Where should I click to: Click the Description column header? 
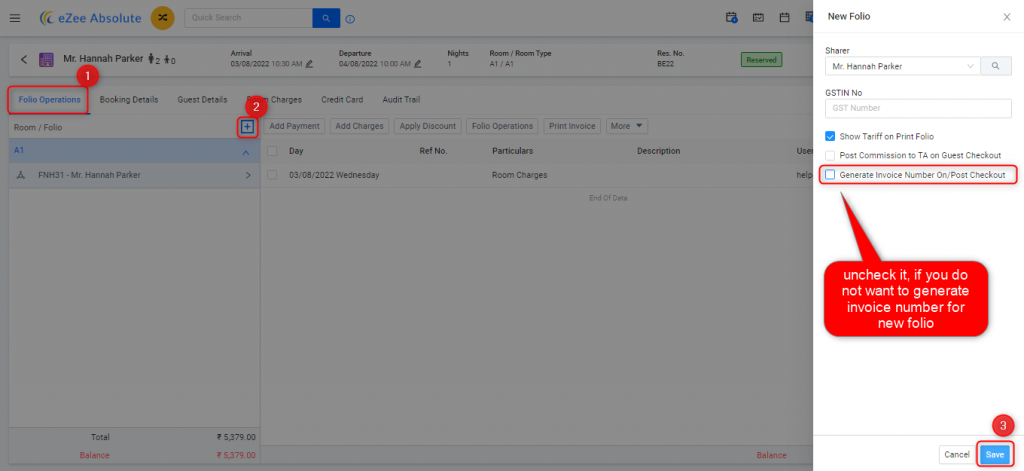click(659, 151)
